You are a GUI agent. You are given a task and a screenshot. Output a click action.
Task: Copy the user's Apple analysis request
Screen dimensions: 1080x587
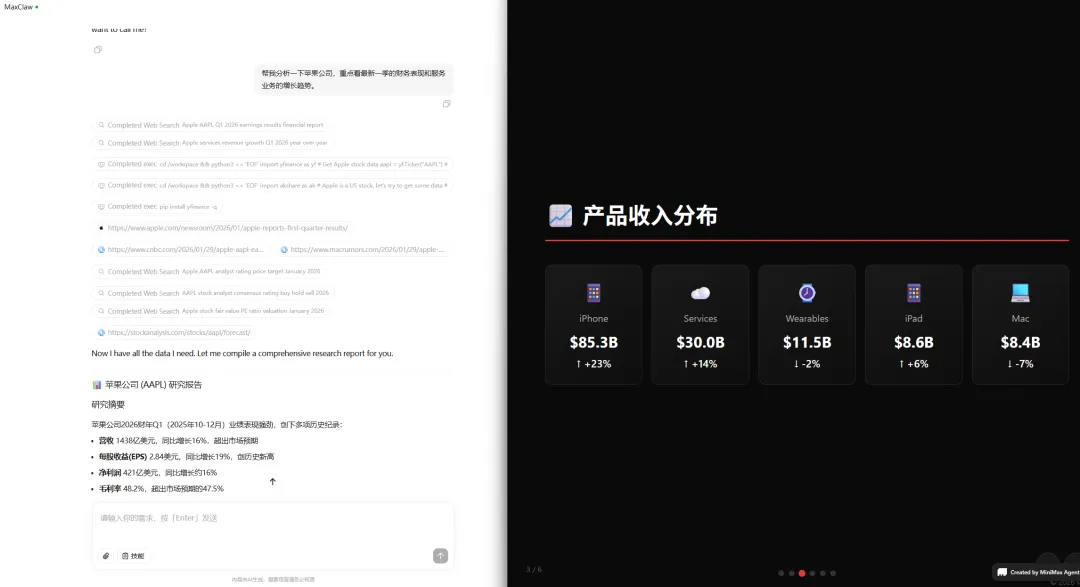[x=446, y=104]
